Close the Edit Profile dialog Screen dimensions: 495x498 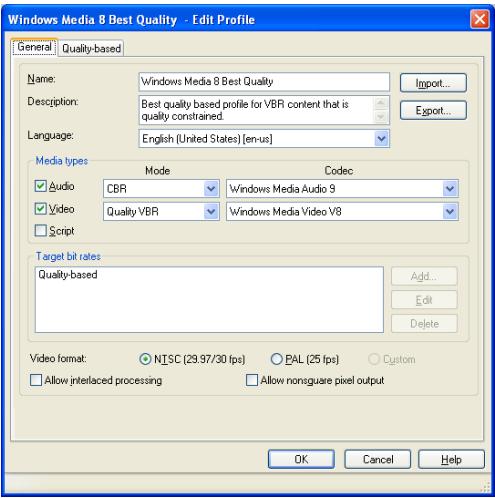click(x=480, y=19)
